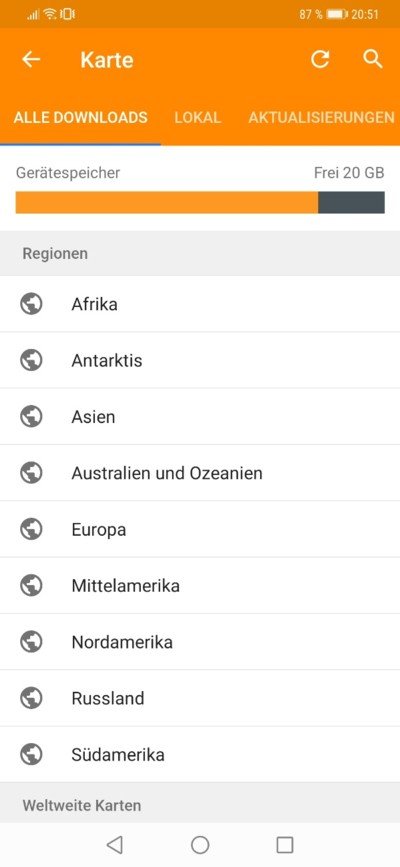Expand the Nordamerika region
Image resolution: width=400 pixels, height=867 pixels.
[x=200, y=643]
